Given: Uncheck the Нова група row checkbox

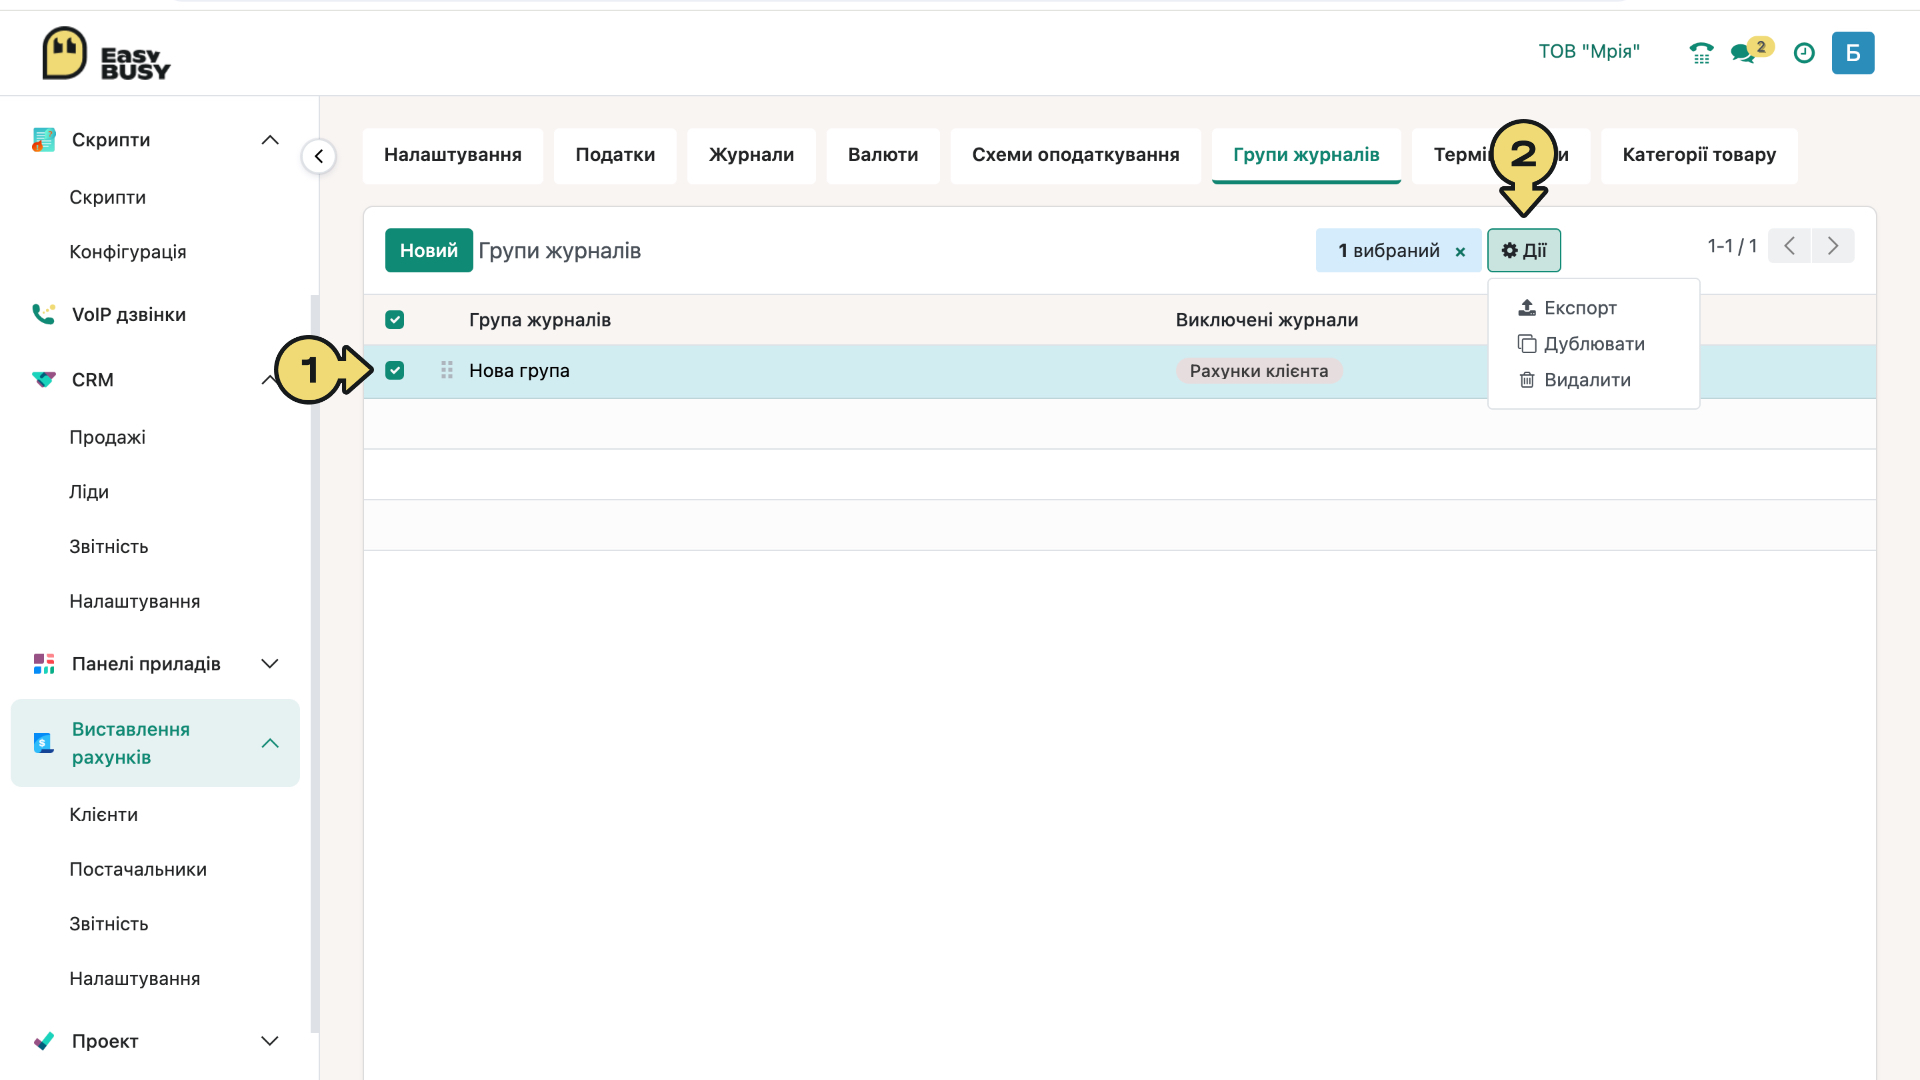Looking at the screenshot, I should click(x=395, y=370).
